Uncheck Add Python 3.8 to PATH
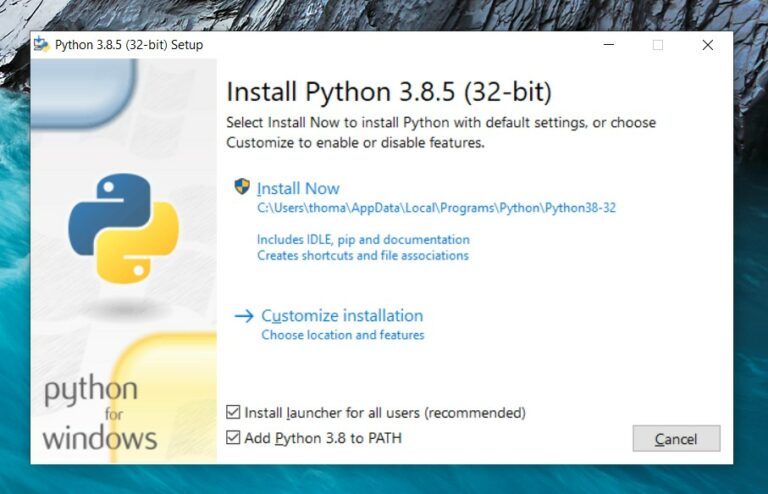 click(x=233, y=437)
